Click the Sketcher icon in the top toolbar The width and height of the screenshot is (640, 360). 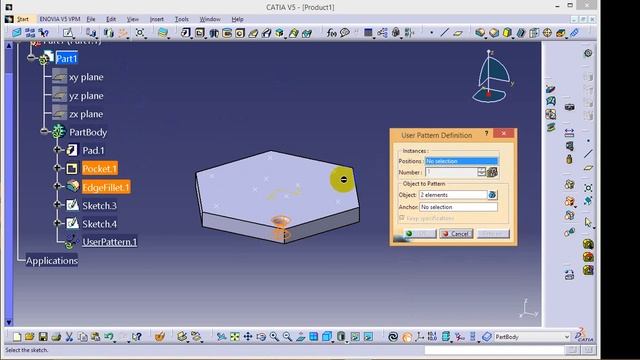(x=68, y=33)
